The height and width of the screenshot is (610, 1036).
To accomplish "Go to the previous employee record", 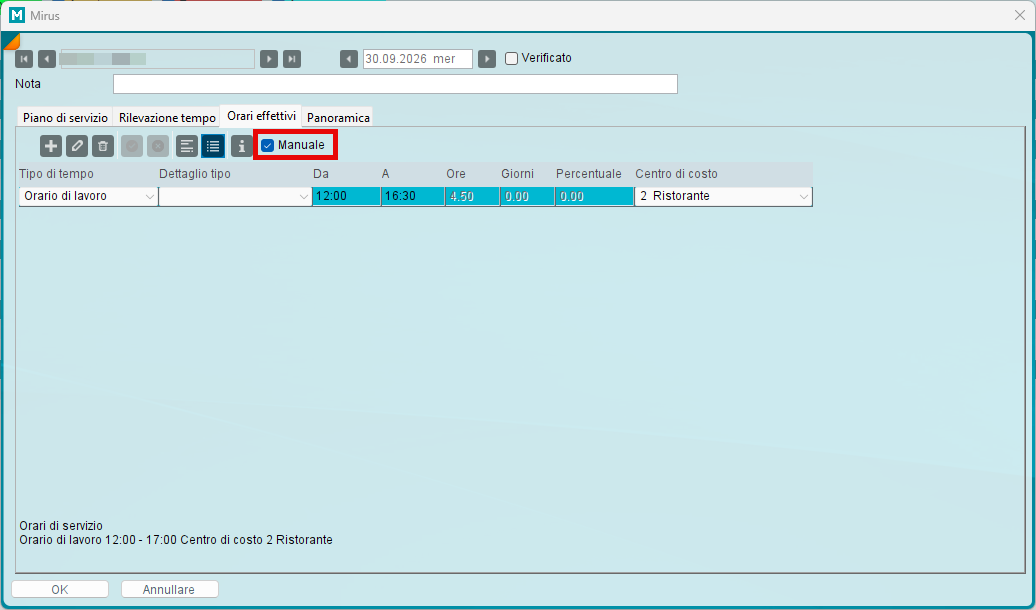I will click(x=47, y=59).
